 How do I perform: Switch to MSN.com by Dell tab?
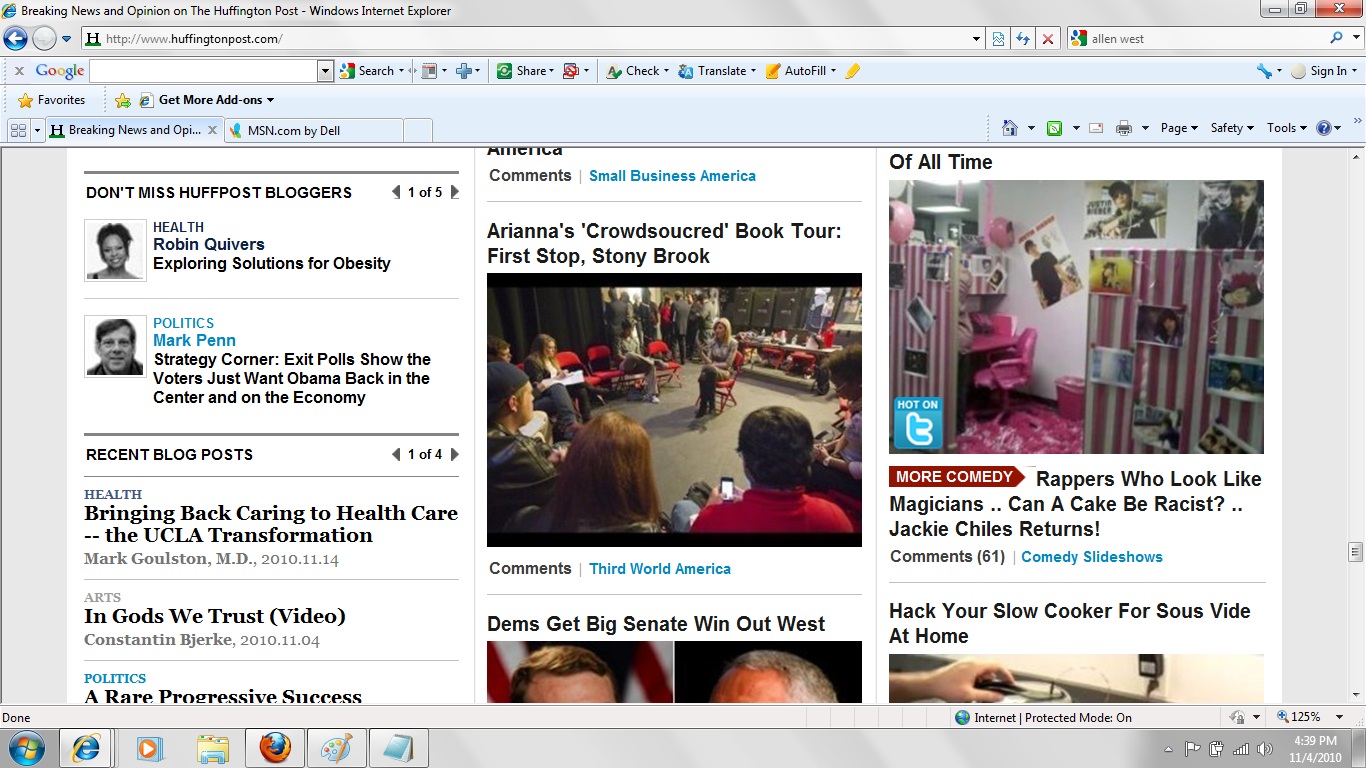tap(313, 130)
